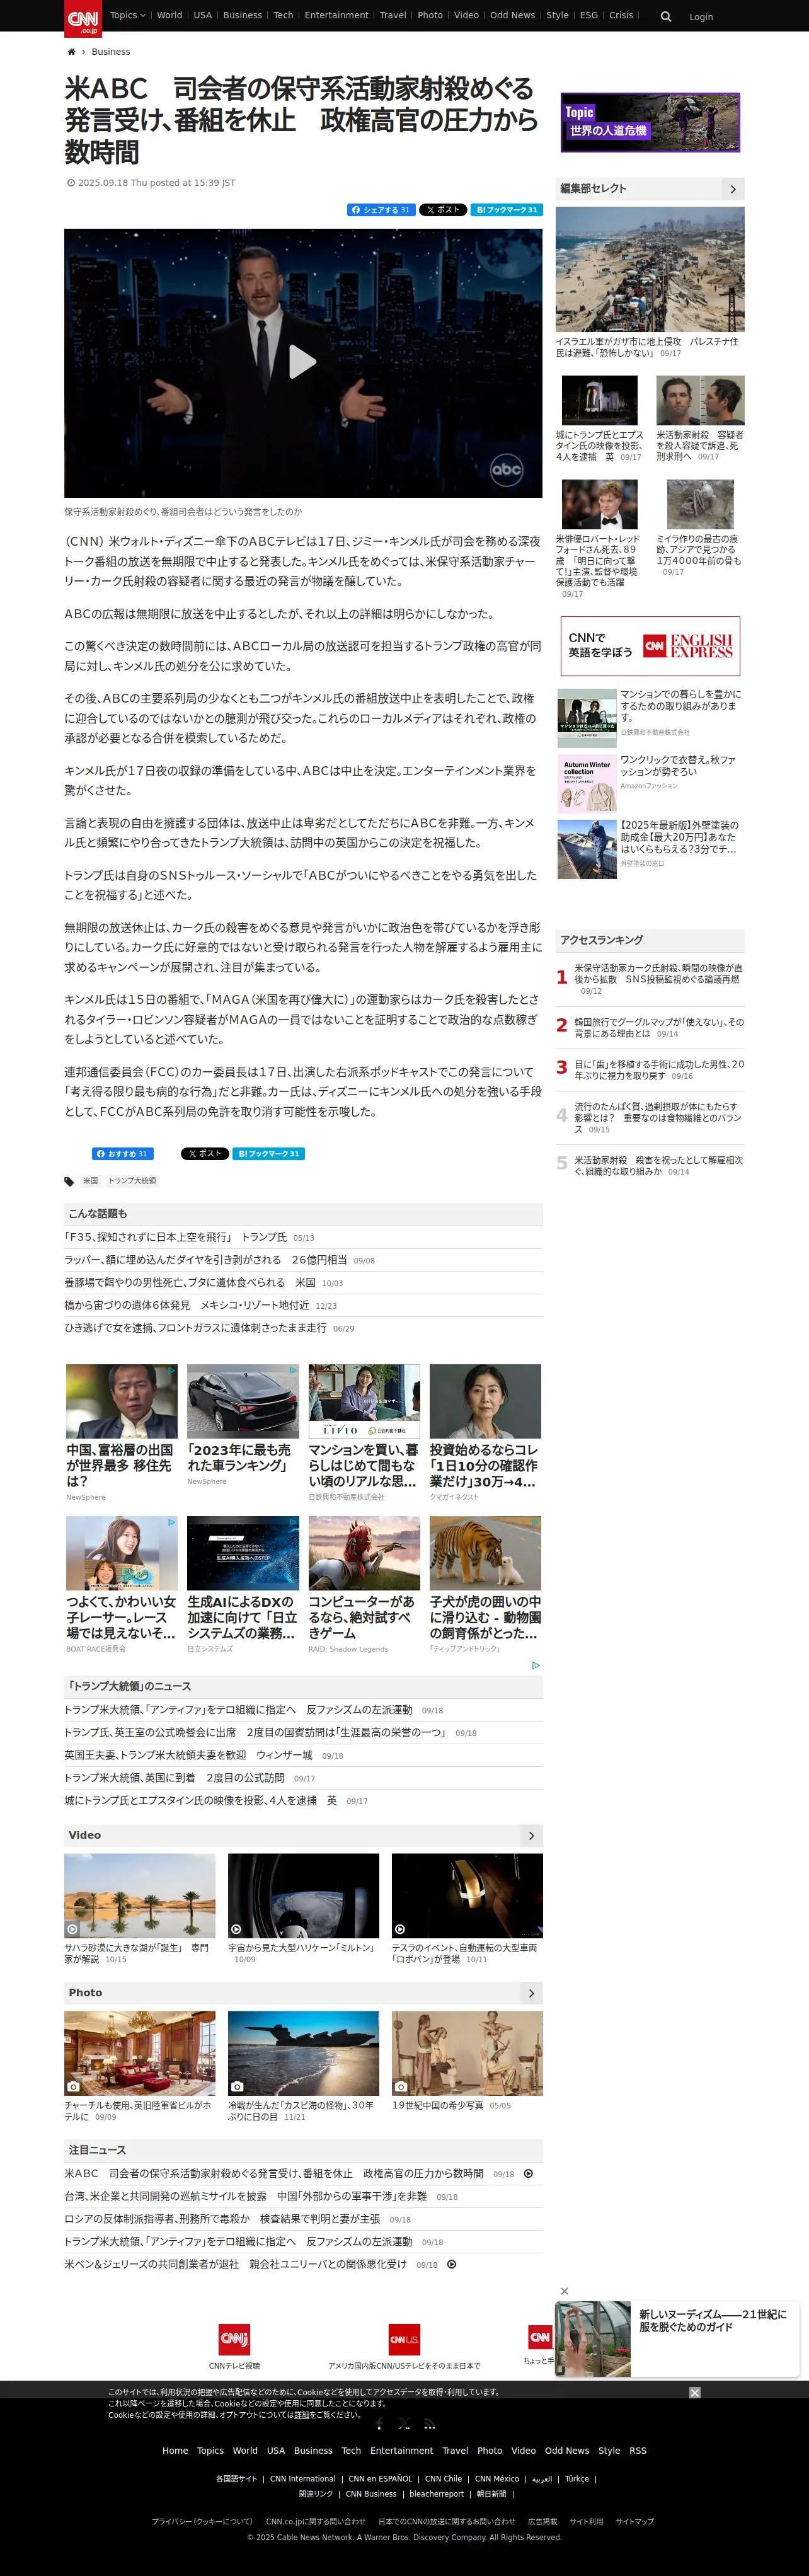Click Business breadcrumb link
Image resolution: width=809 pixels, height=2576 pixels.
[111, 52]
